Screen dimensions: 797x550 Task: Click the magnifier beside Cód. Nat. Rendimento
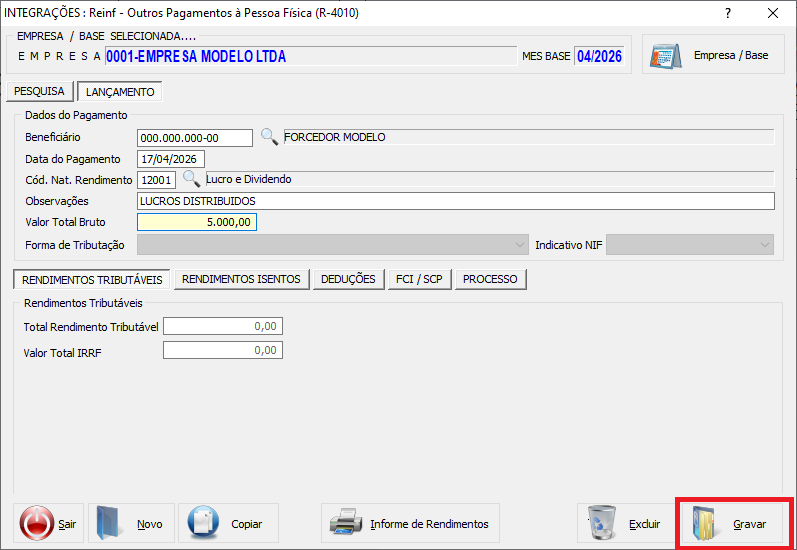(191, 179)
